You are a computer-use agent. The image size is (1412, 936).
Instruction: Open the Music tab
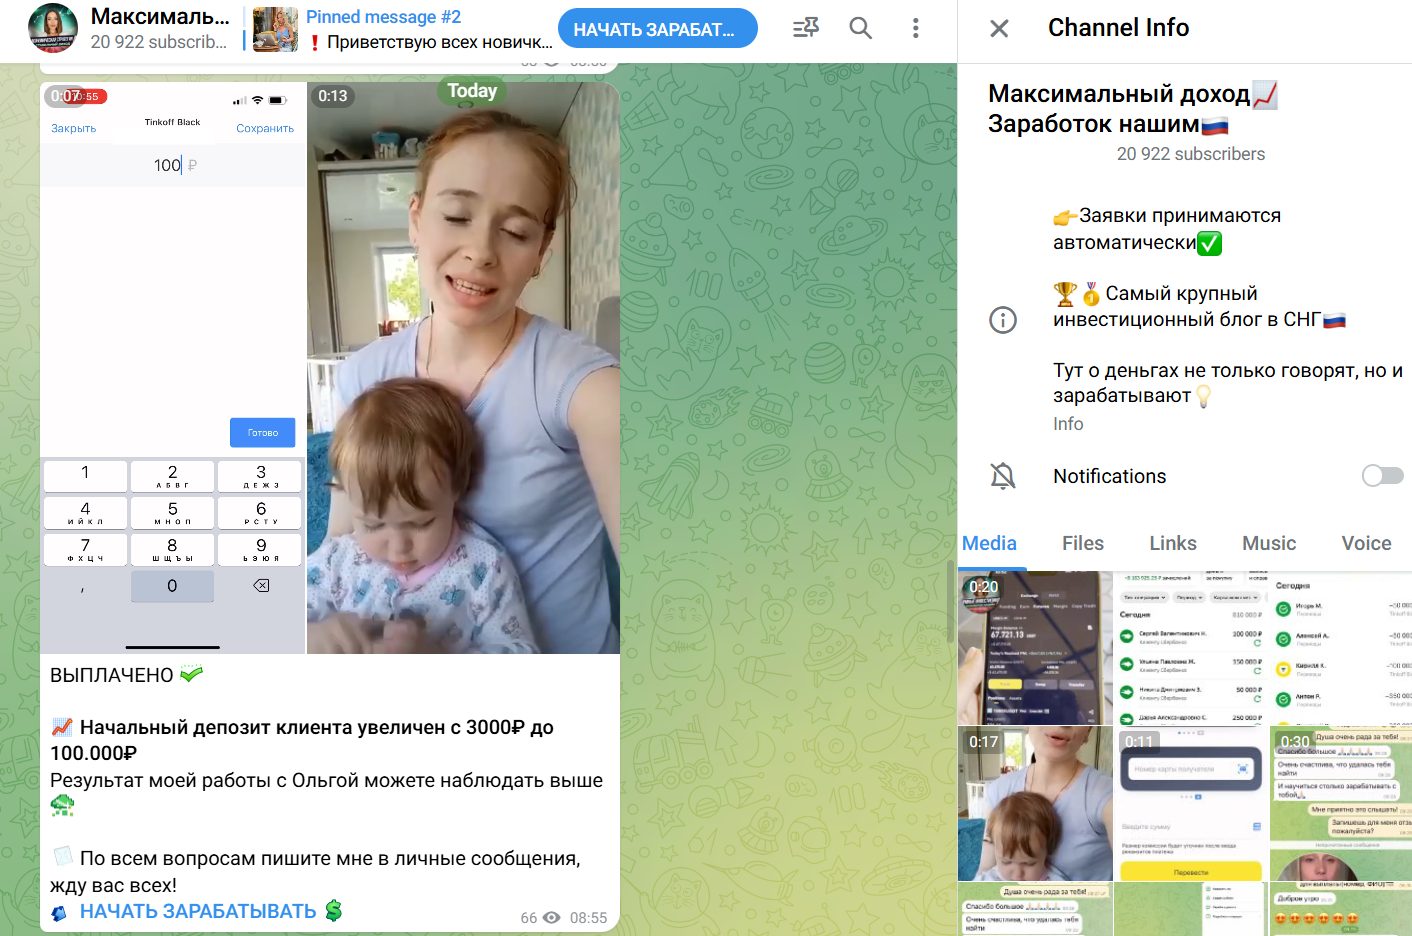point(1268,543)
